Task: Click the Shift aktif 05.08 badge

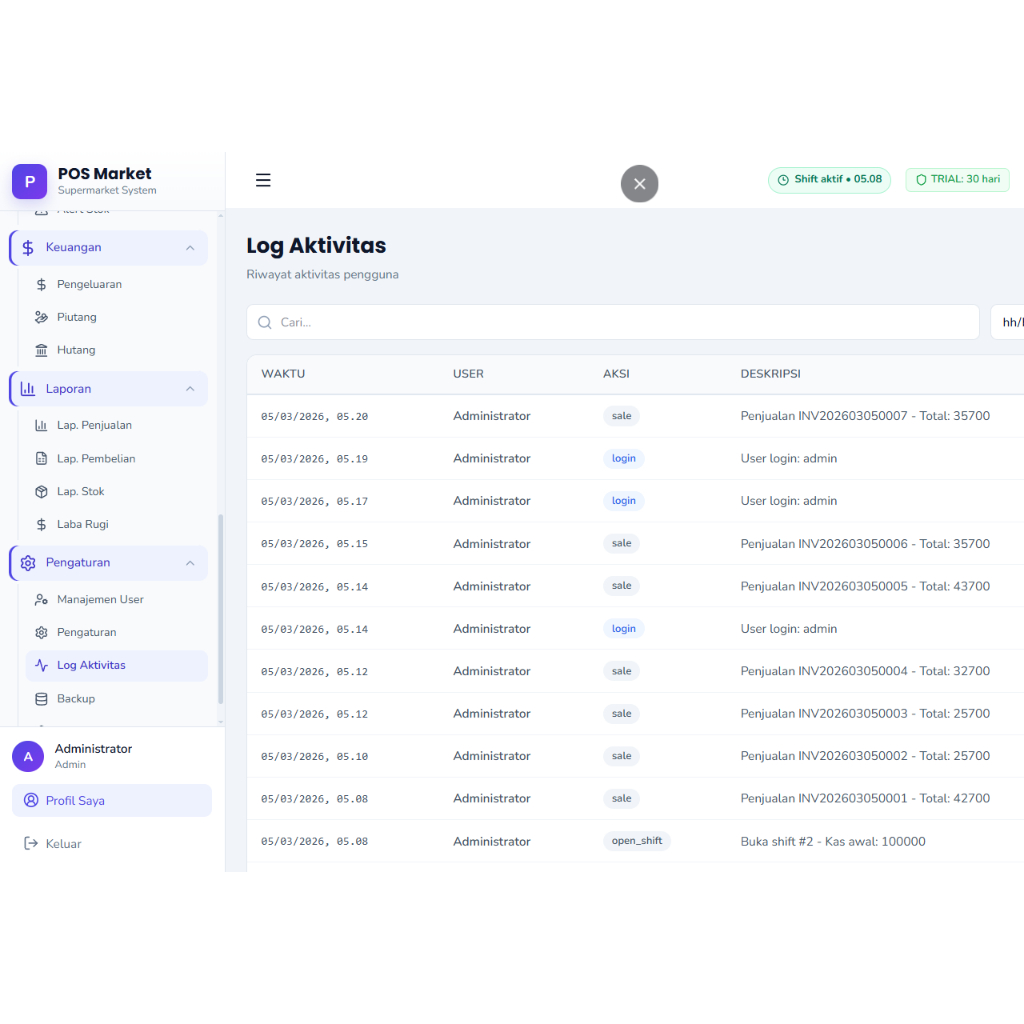Action: tap(829, 180)
